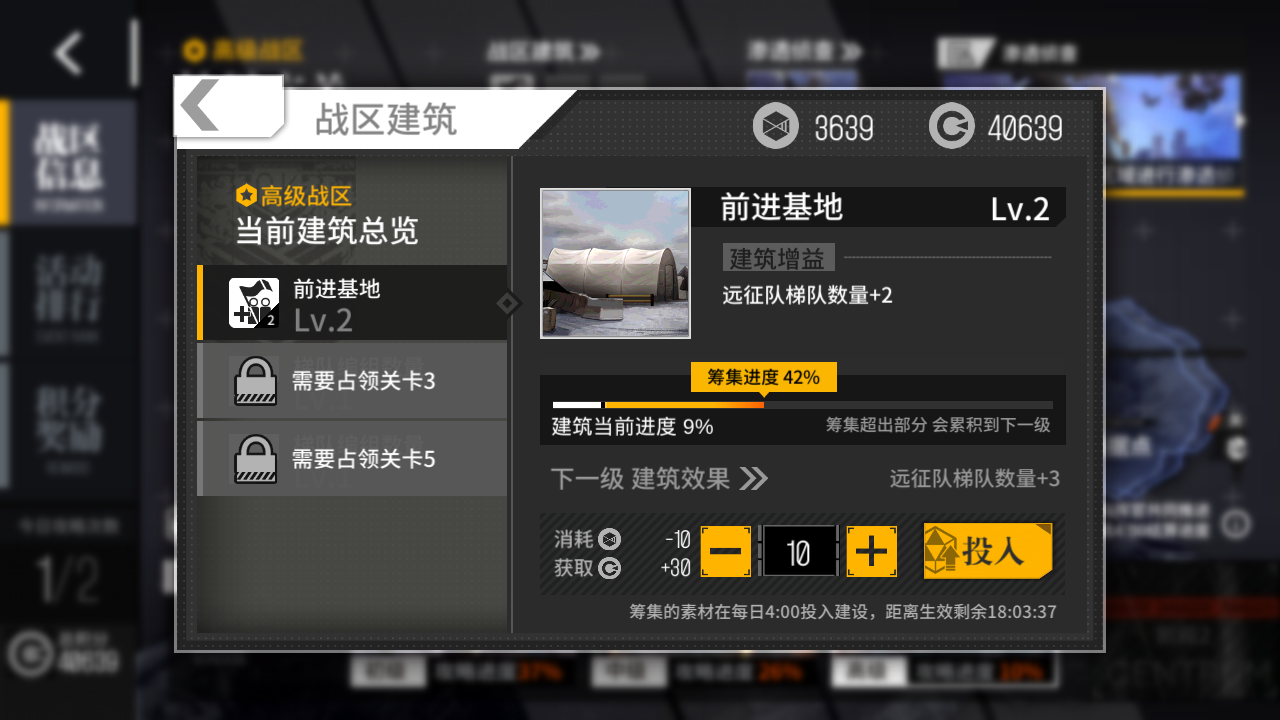Open the 战区信息 sidebar tab
1280x720 pixels.
[68, 160]
